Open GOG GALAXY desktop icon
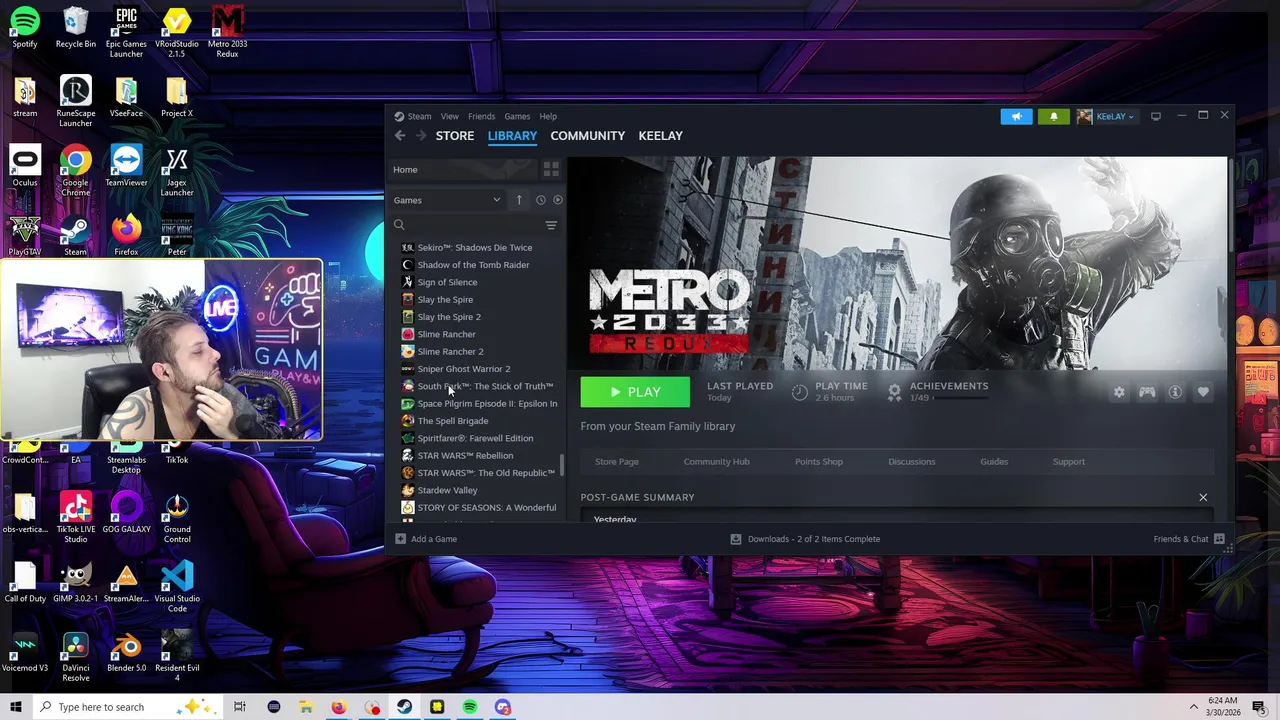This screenshot has height=720, width=1280. coord(126,513)
